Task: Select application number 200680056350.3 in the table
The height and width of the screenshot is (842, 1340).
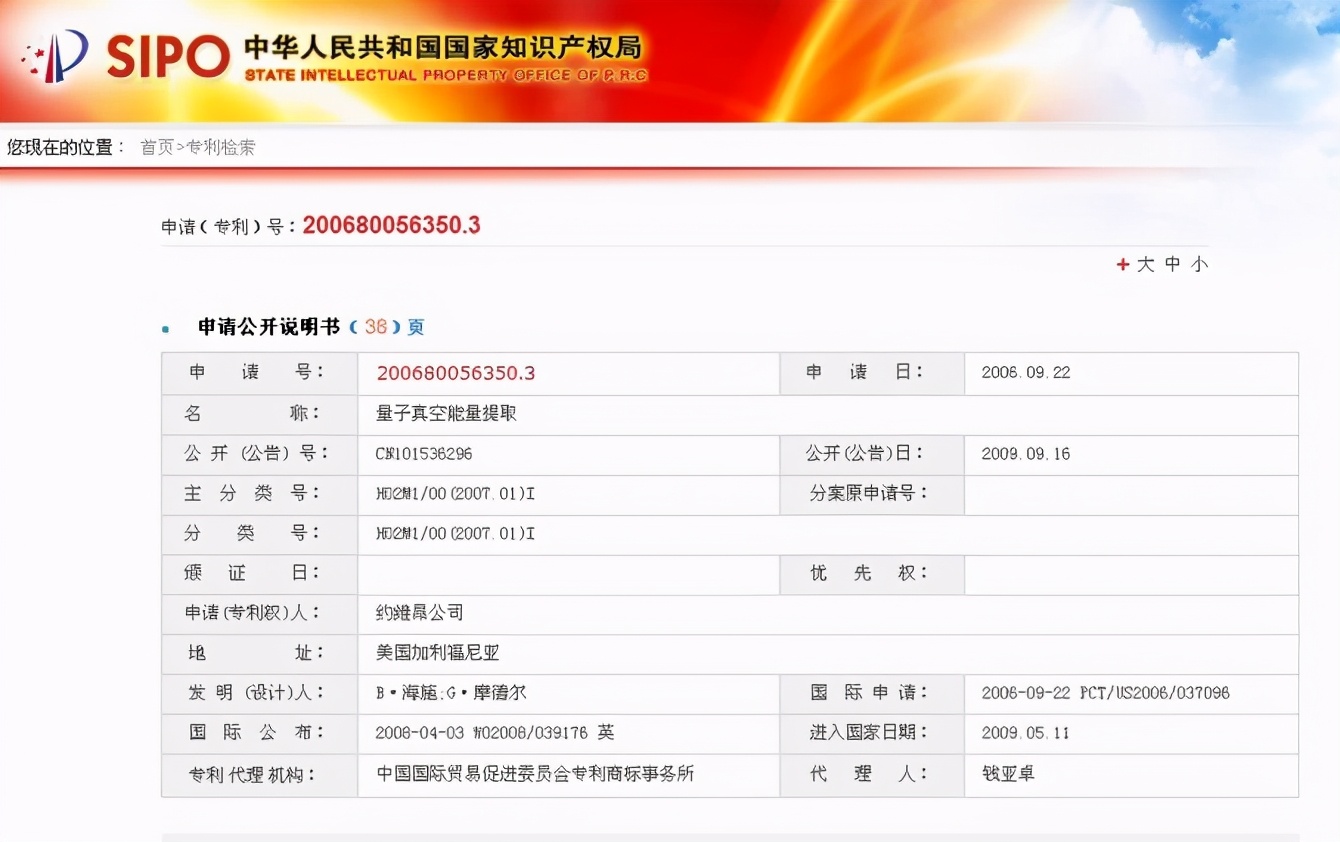Action: [x=455, y=373]
